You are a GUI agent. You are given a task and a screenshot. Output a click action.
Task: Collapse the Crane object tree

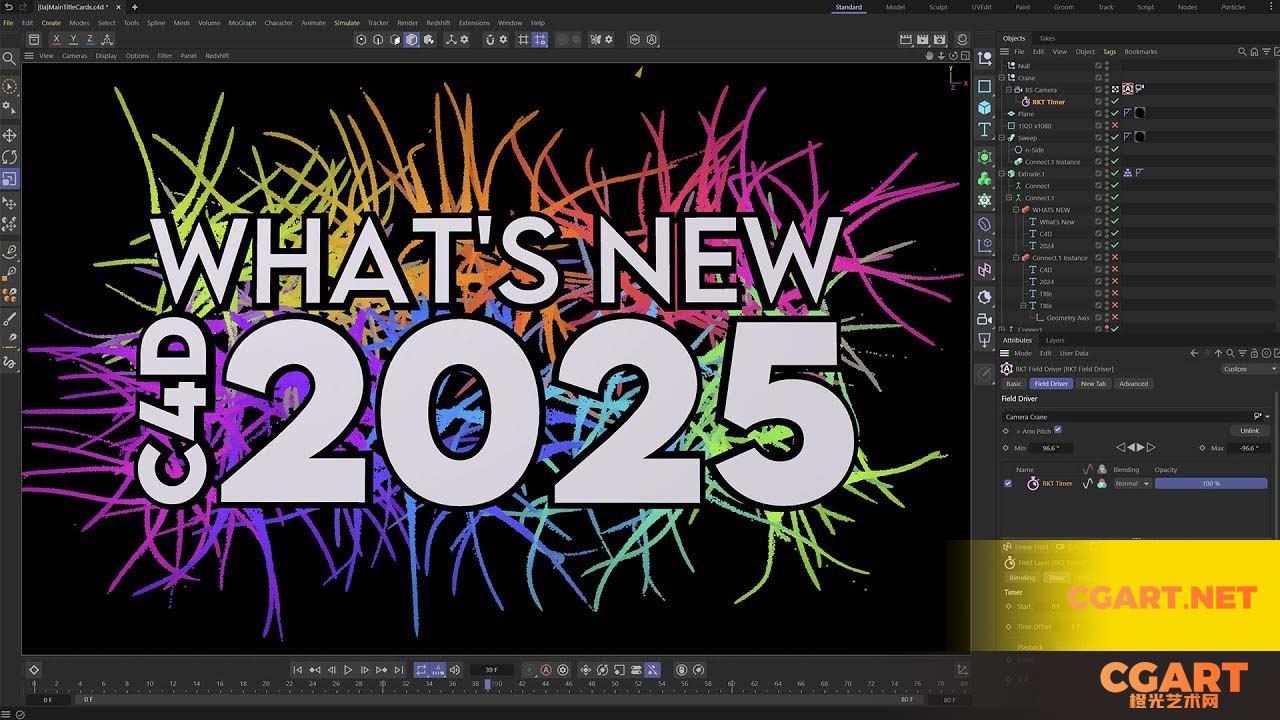click(x=1004, y=78)
